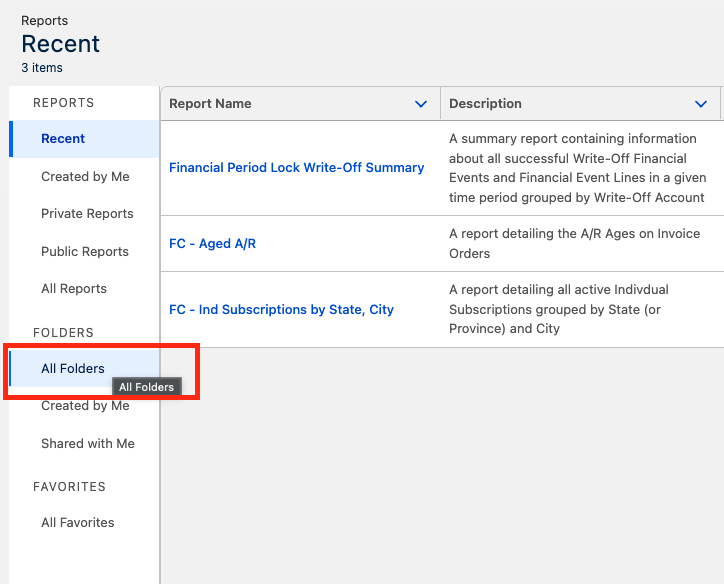Click the '3 items' count text
Image resolution: width=724 pixels, height=584 pixels.
[x=42, y=67]
